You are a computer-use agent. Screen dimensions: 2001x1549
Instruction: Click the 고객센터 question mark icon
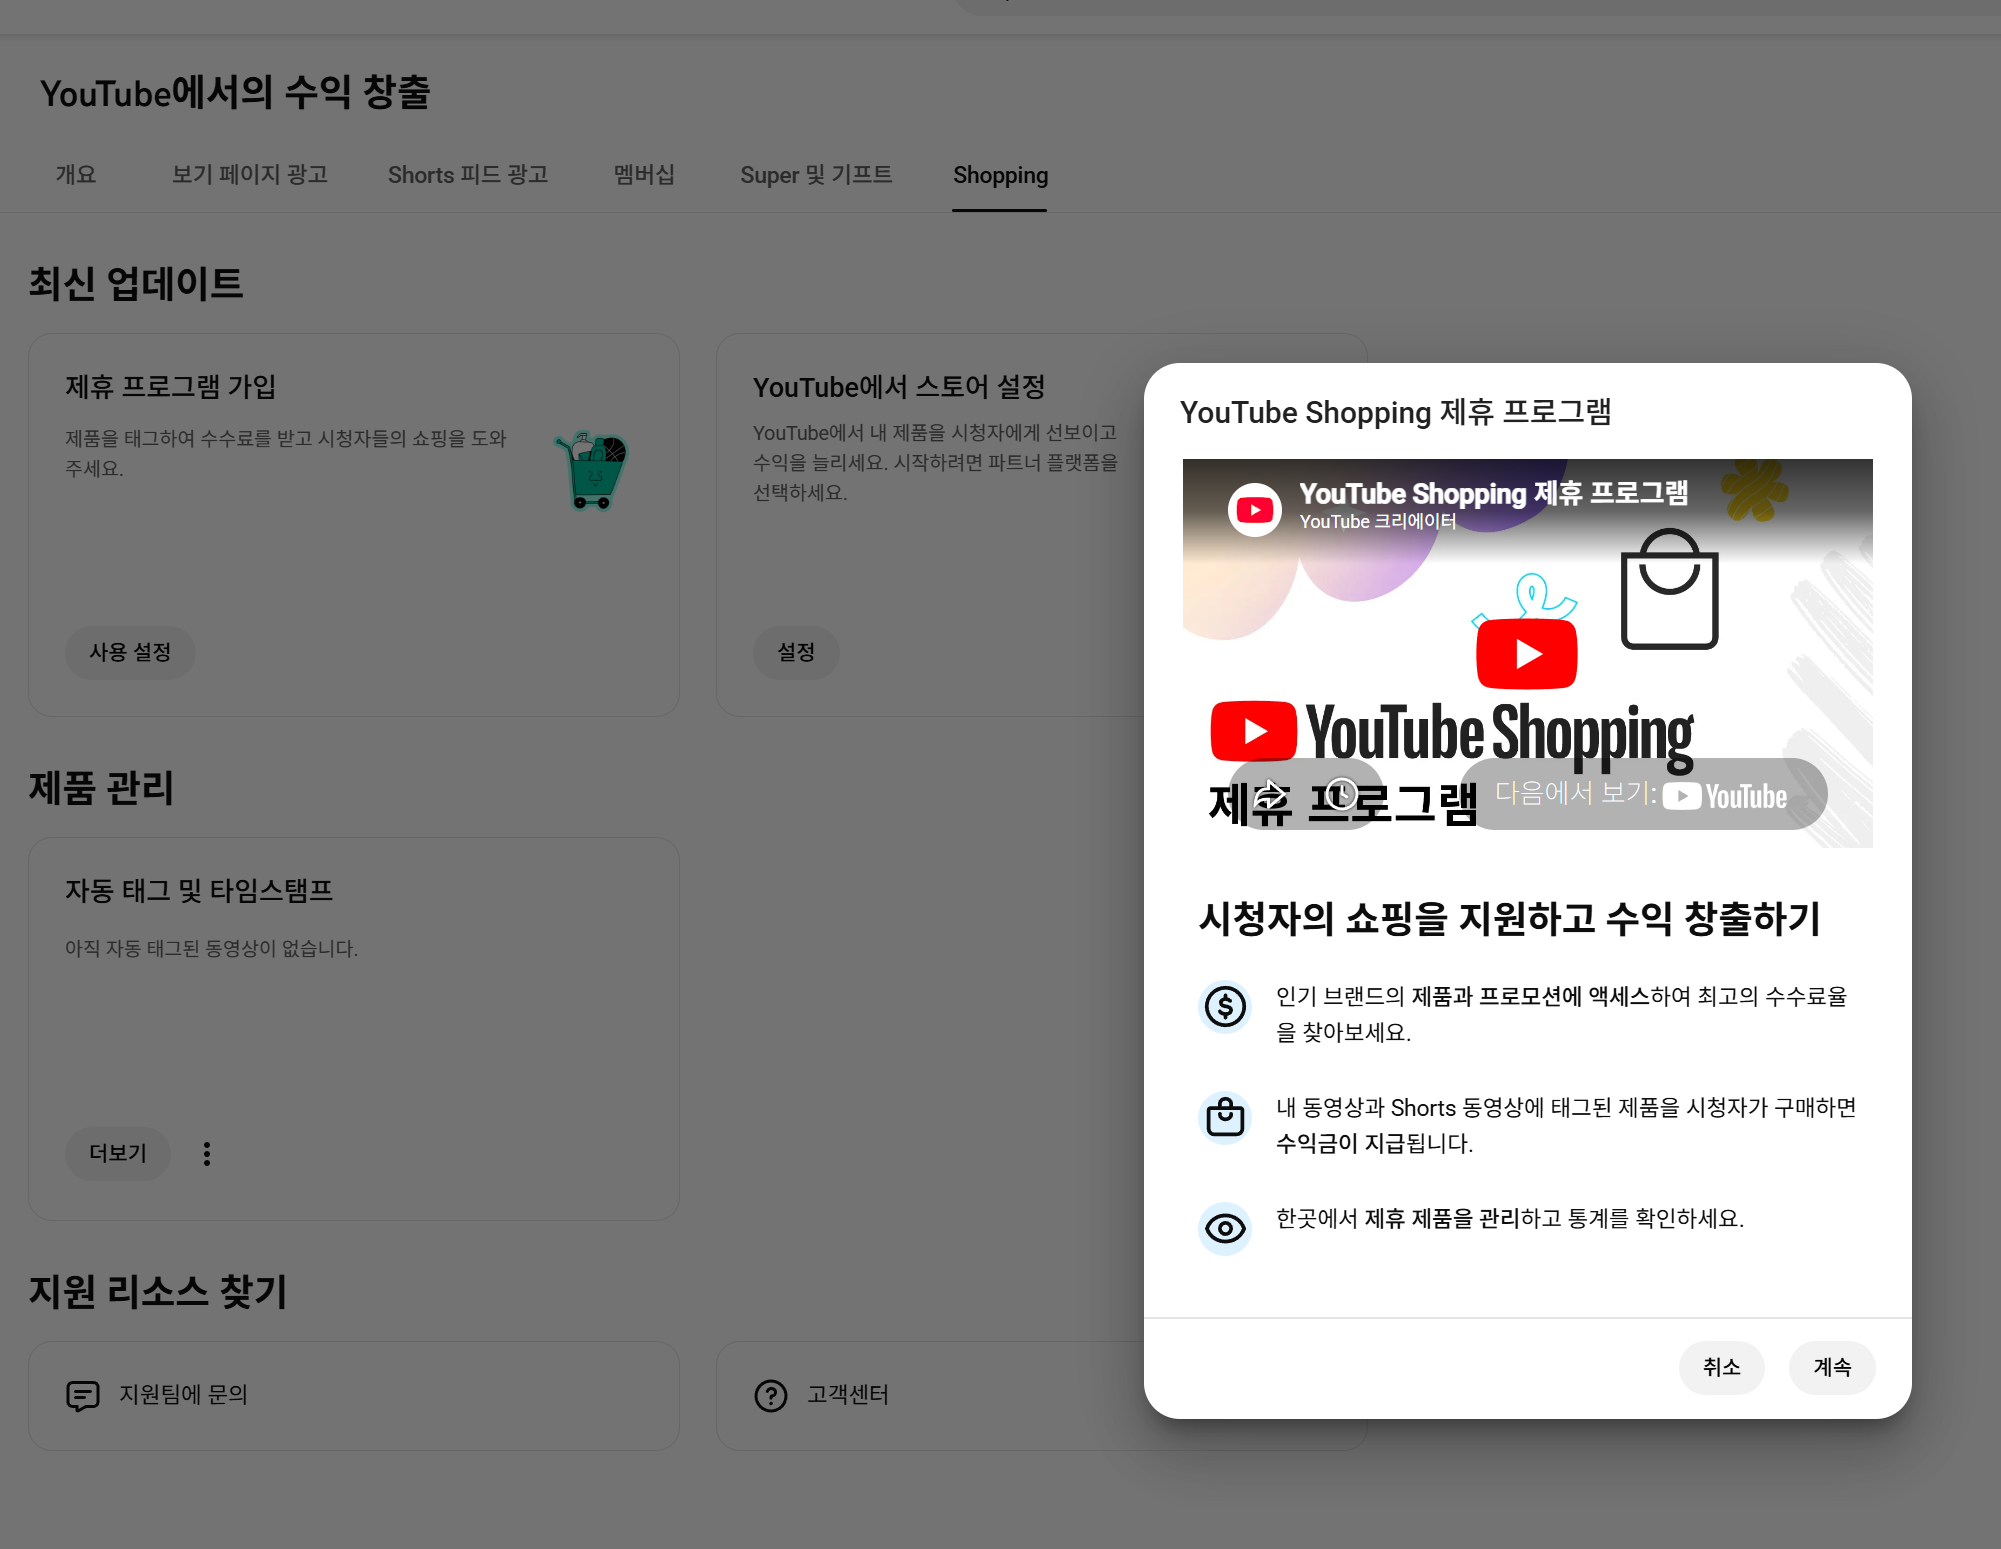tap(771, 1395)
